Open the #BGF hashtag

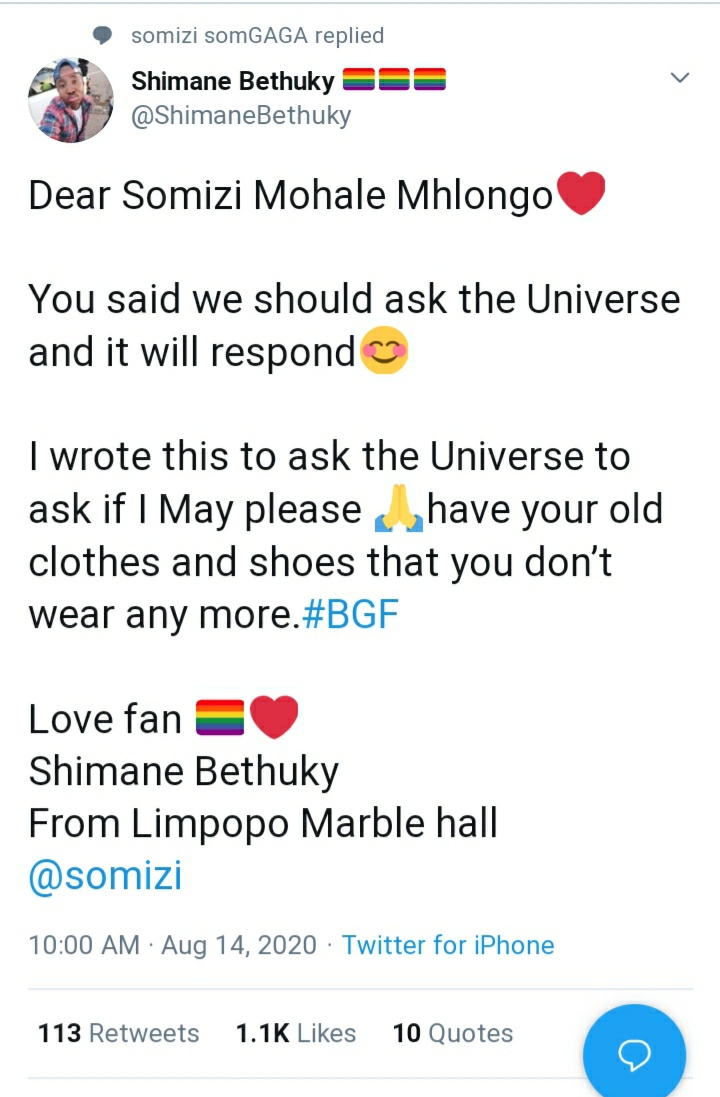(x=349, y=614)
